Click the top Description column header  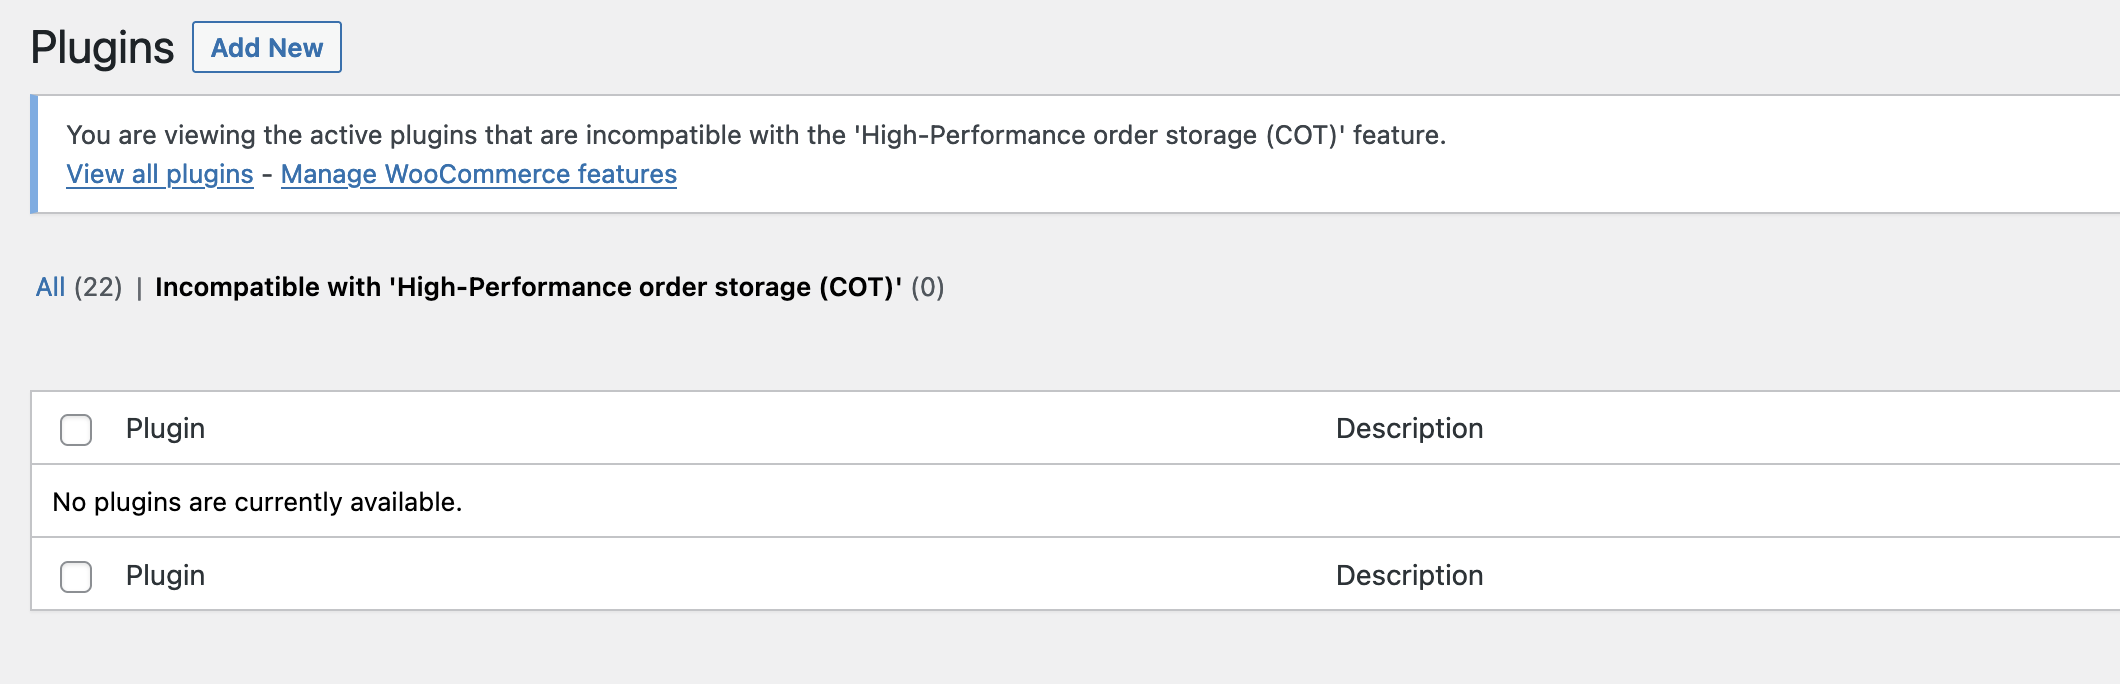pos(1410,428)
